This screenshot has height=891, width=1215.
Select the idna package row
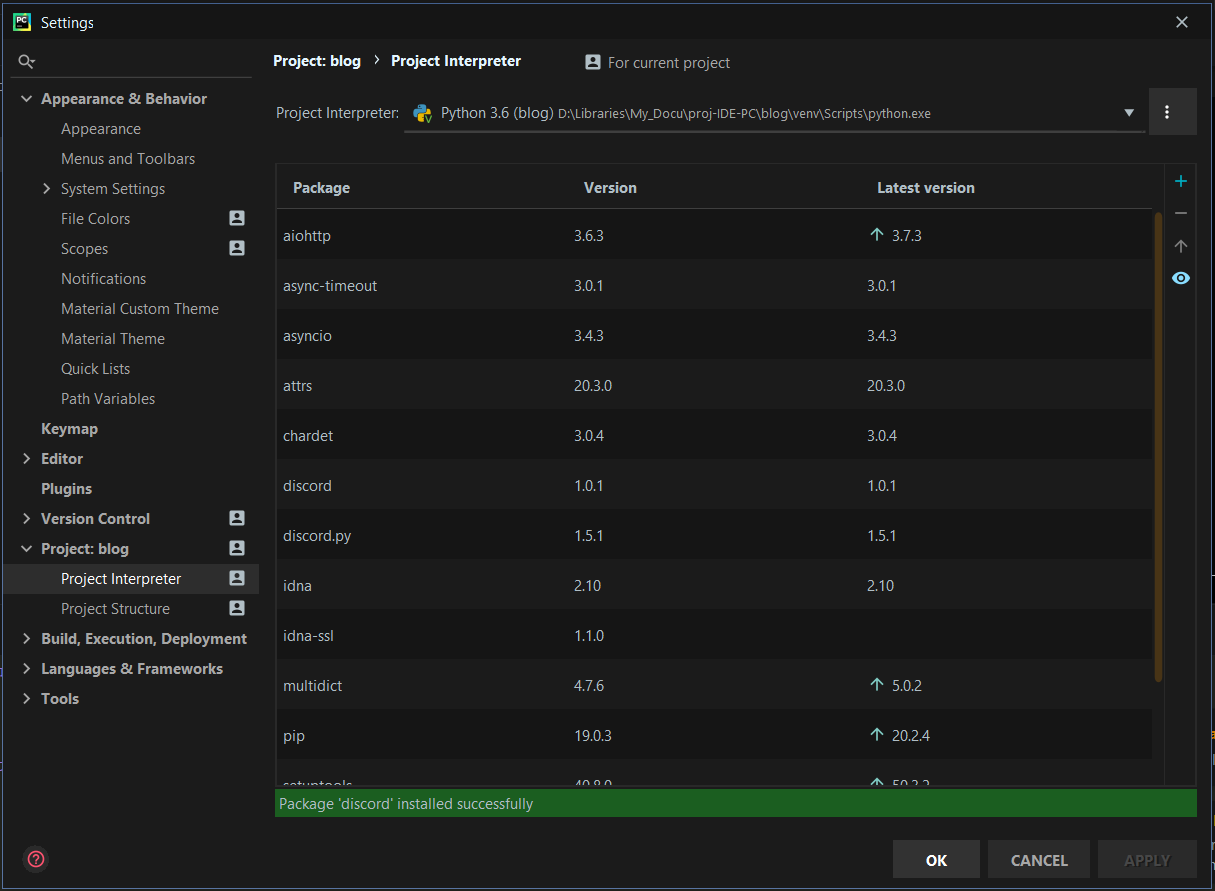pos(714,585)
